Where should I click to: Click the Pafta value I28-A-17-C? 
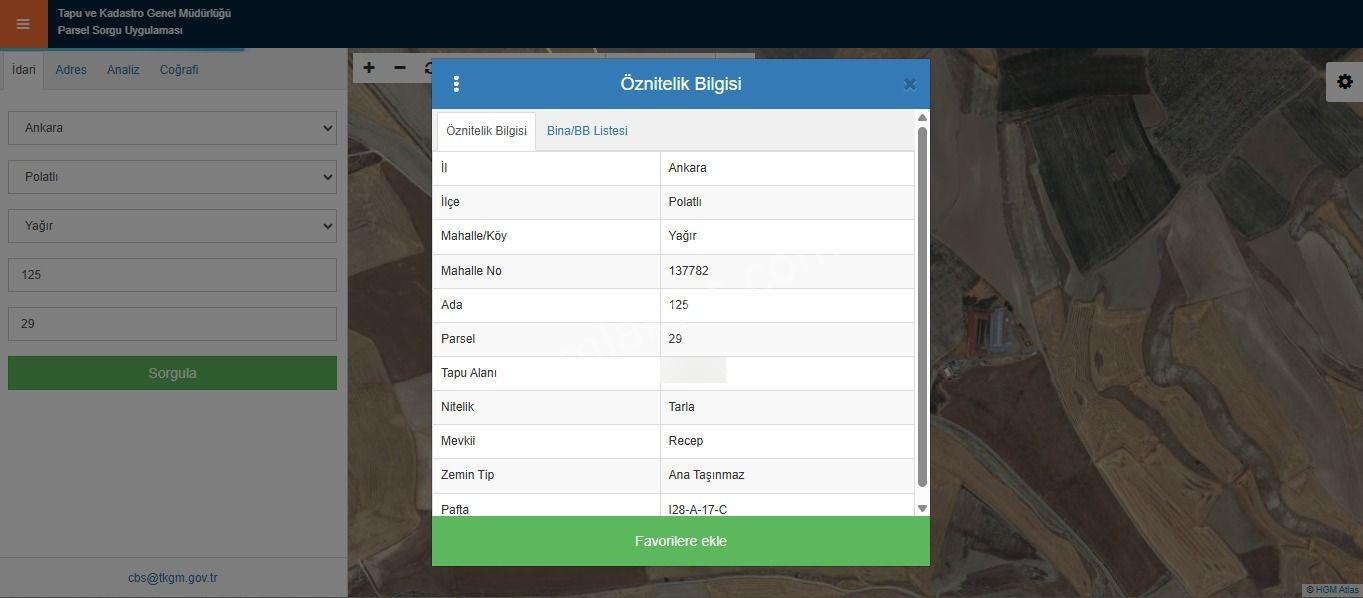pyautogui.click(x=698, y=509)
